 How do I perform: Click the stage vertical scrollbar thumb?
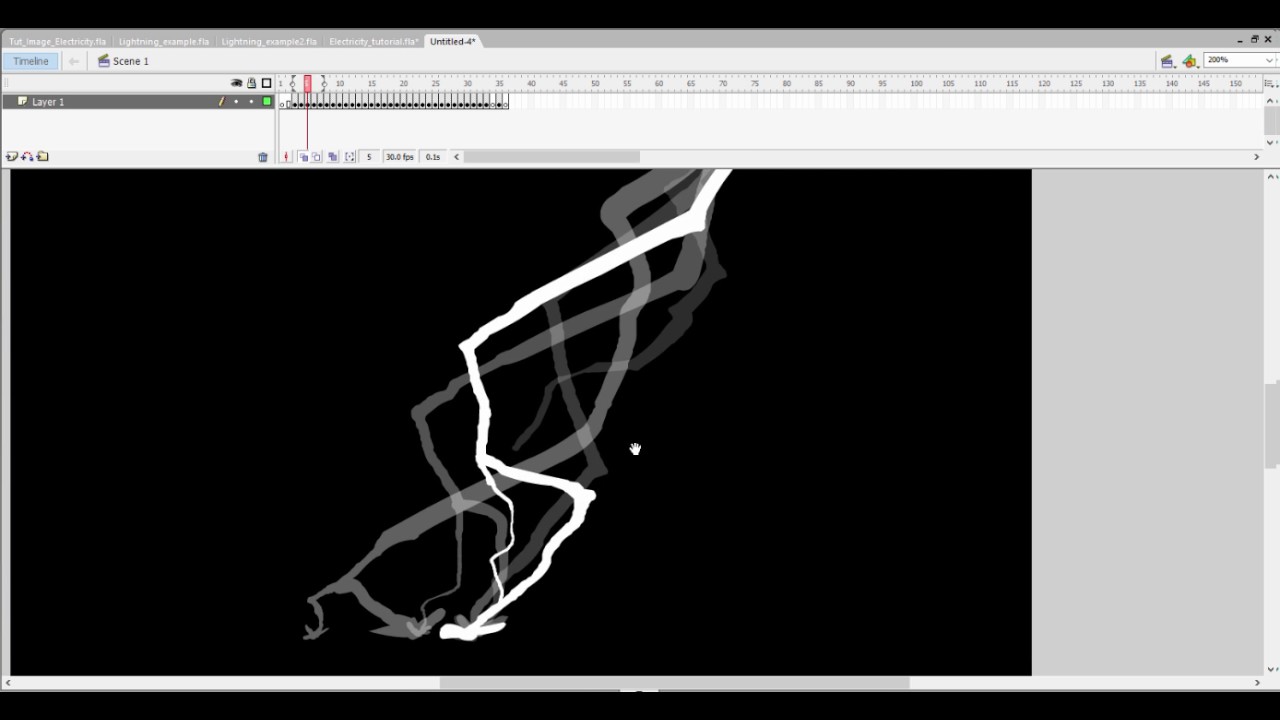click(x=1271, y=425)
